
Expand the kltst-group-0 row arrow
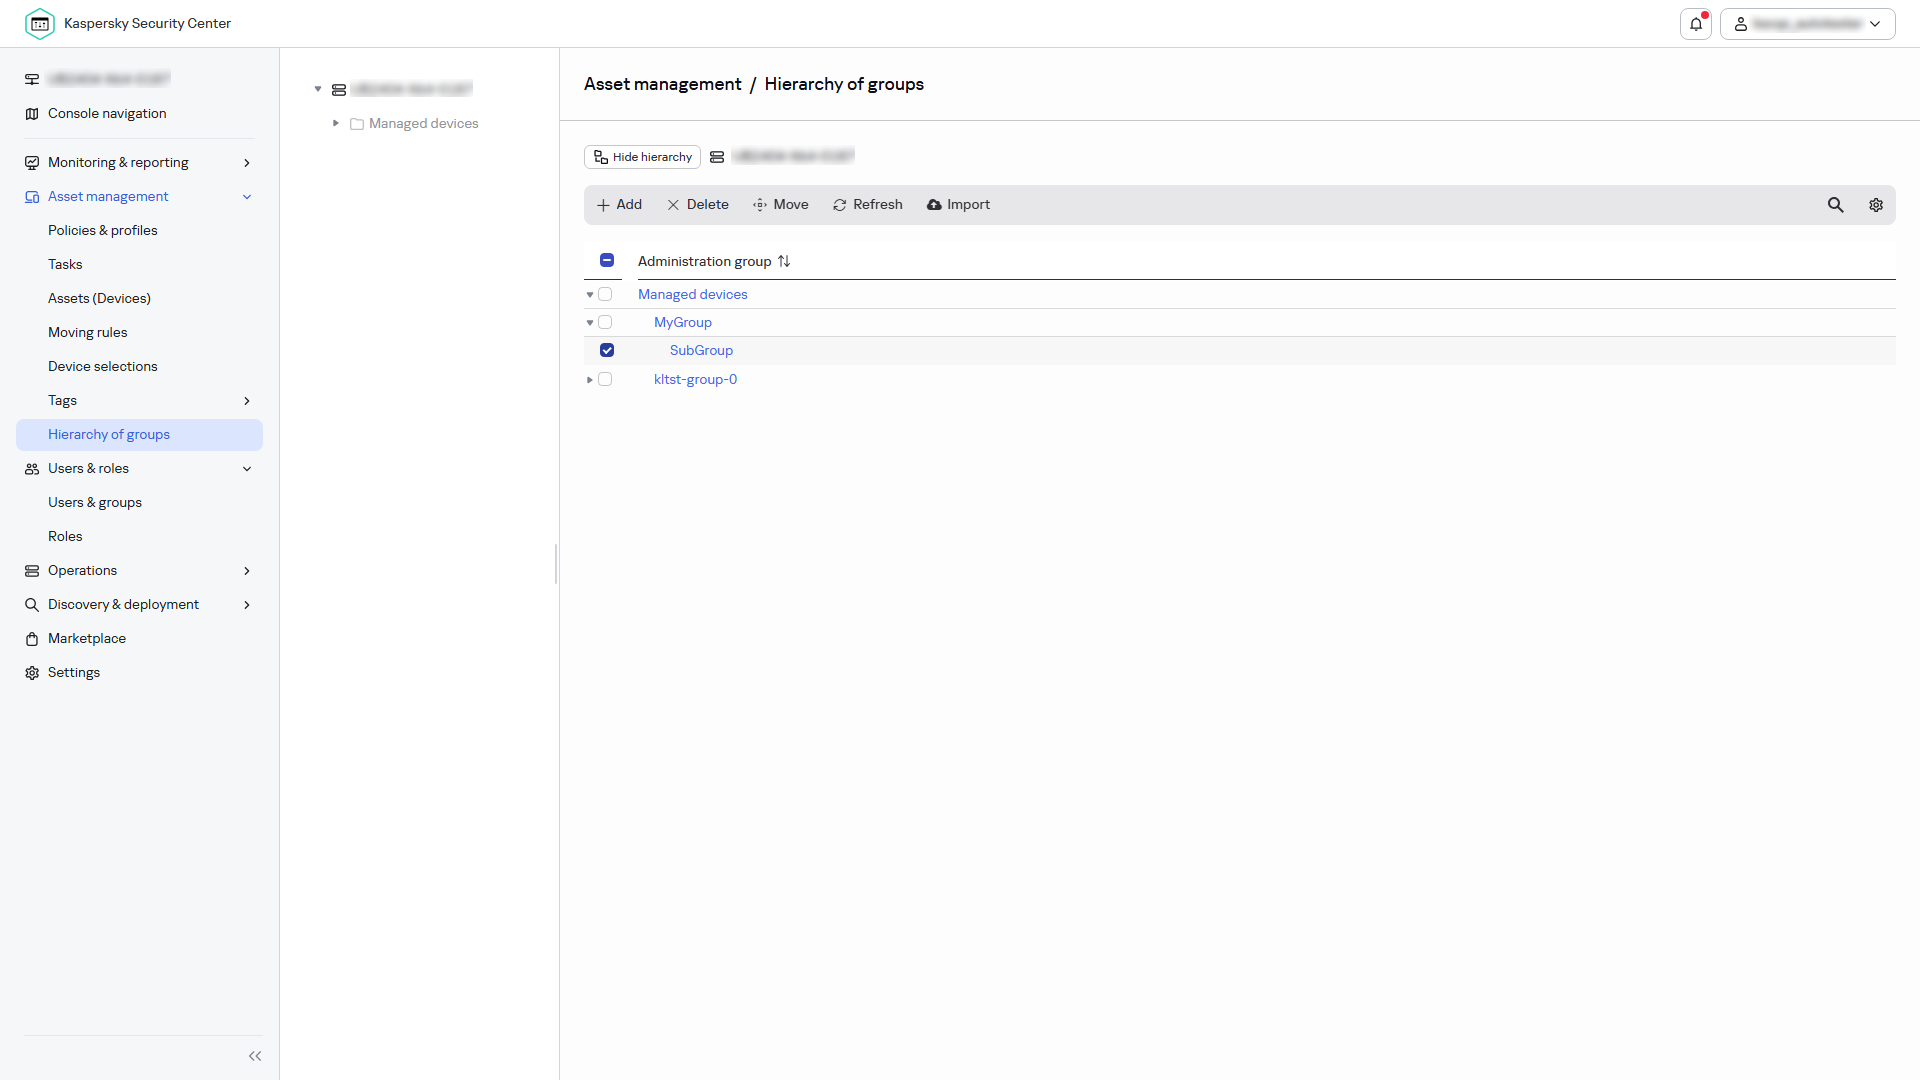[590, 380]
